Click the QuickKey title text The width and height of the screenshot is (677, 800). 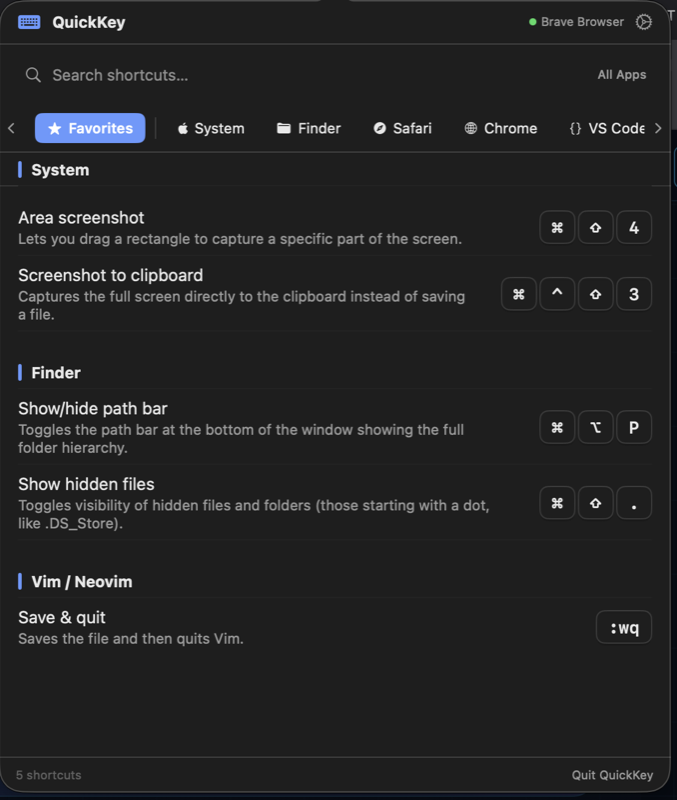tap(89, 22)
